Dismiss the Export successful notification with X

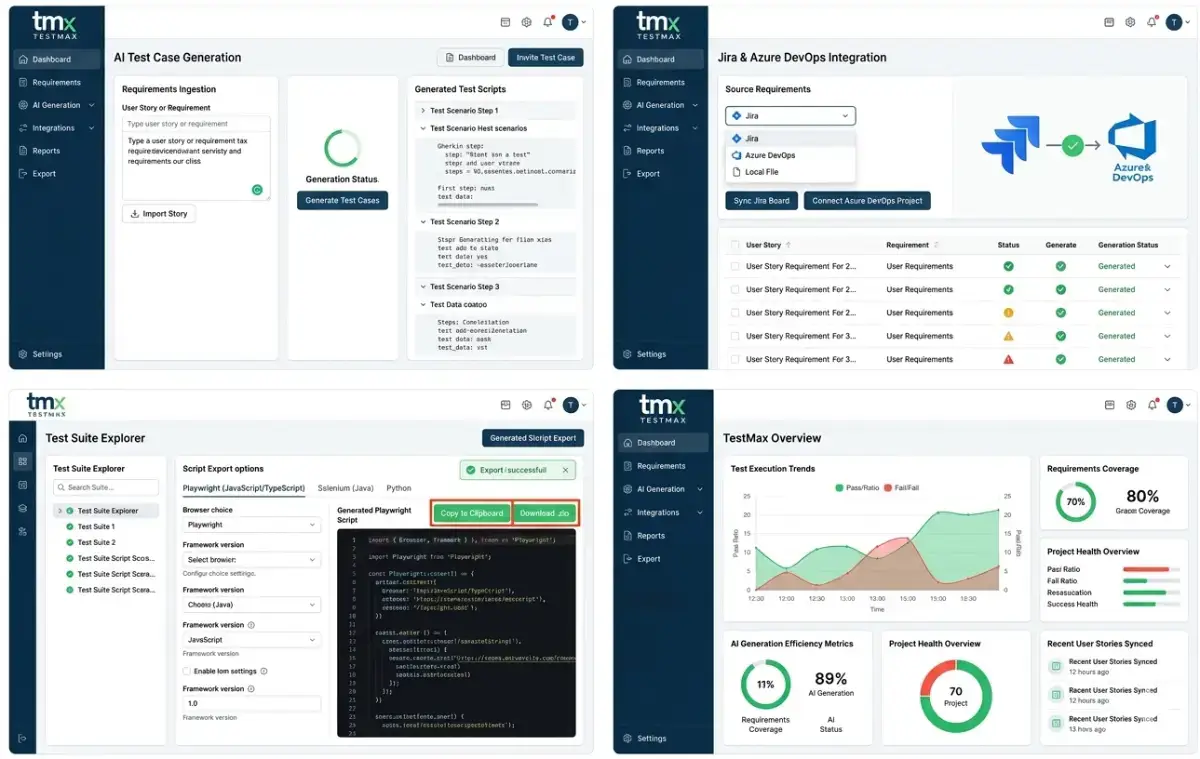pos(565,470)
